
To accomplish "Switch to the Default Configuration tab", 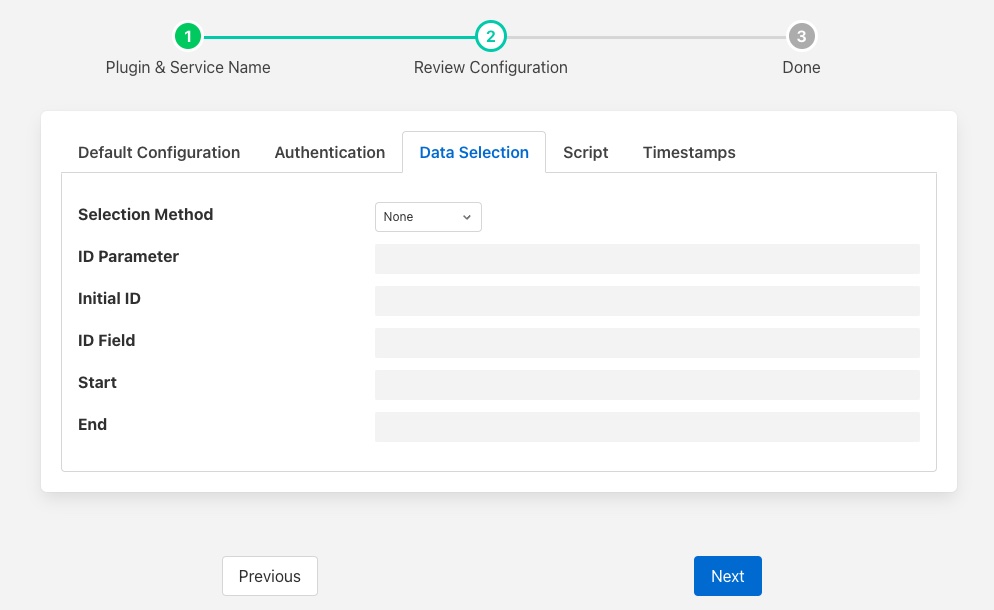I will pyautogui.click(x=159, y=153).
